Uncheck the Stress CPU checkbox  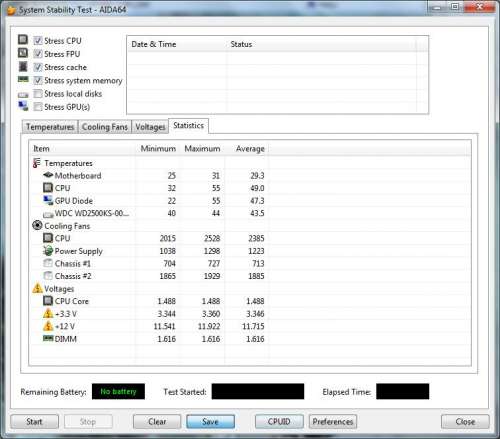coord(38,41)
